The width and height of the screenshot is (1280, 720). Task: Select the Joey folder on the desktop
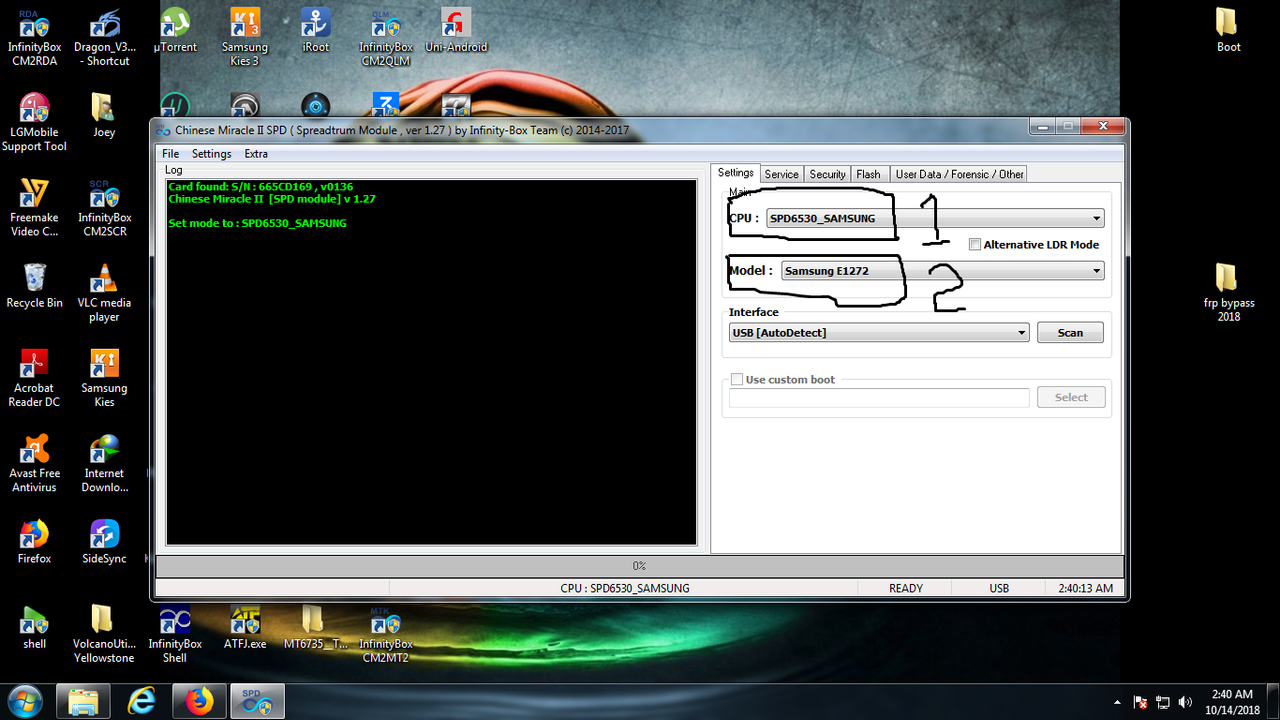pos(104,116)
